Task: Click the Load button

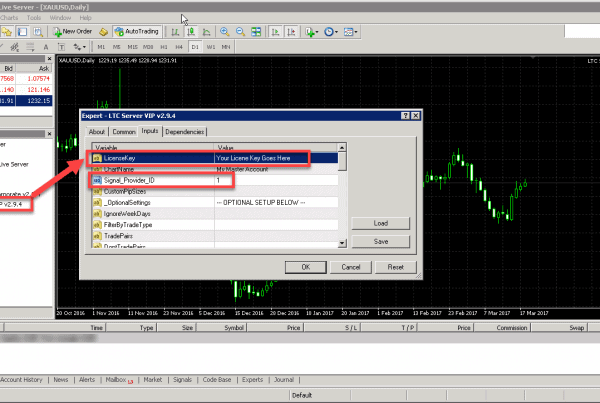Action: point(380,223)
